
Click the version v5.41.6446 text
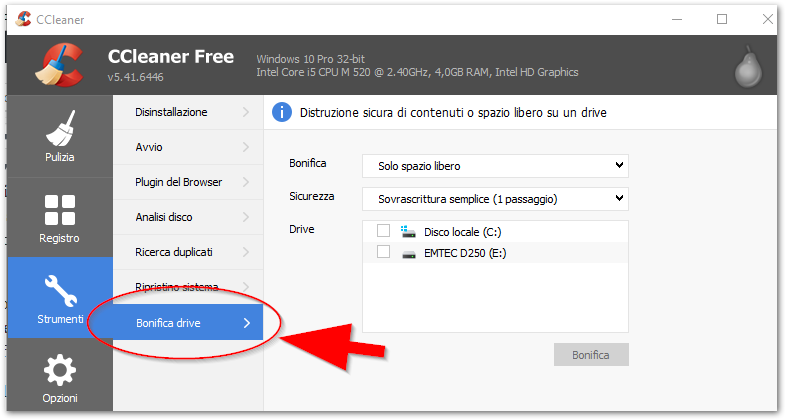click(x=135, y=77)
